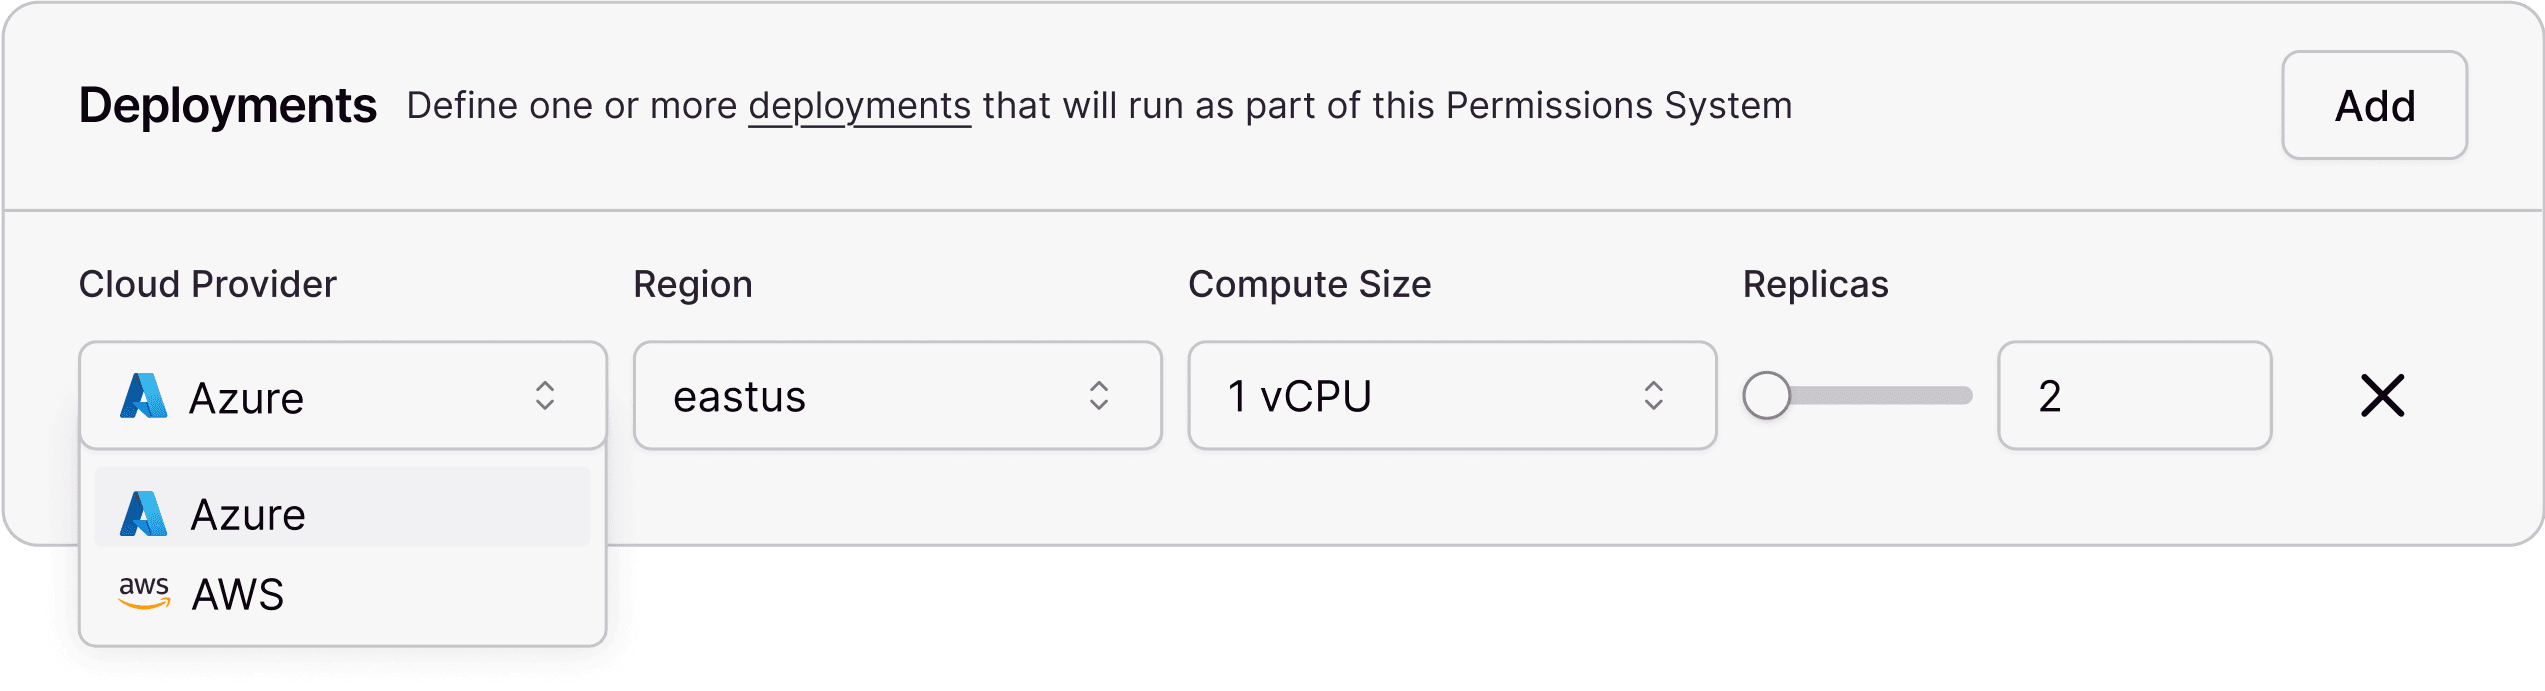Click the Deployments heading
Viewport: 2545px width, 691px height.
[x=228, y=106]
